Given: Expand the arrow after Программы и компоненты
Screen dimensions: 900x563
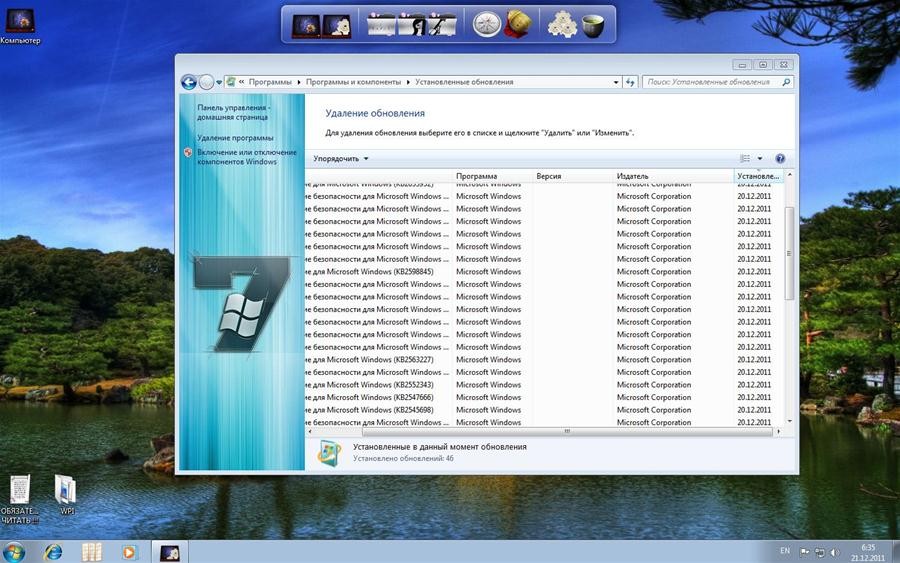Looking at the screenshot, I should [408, 82].
